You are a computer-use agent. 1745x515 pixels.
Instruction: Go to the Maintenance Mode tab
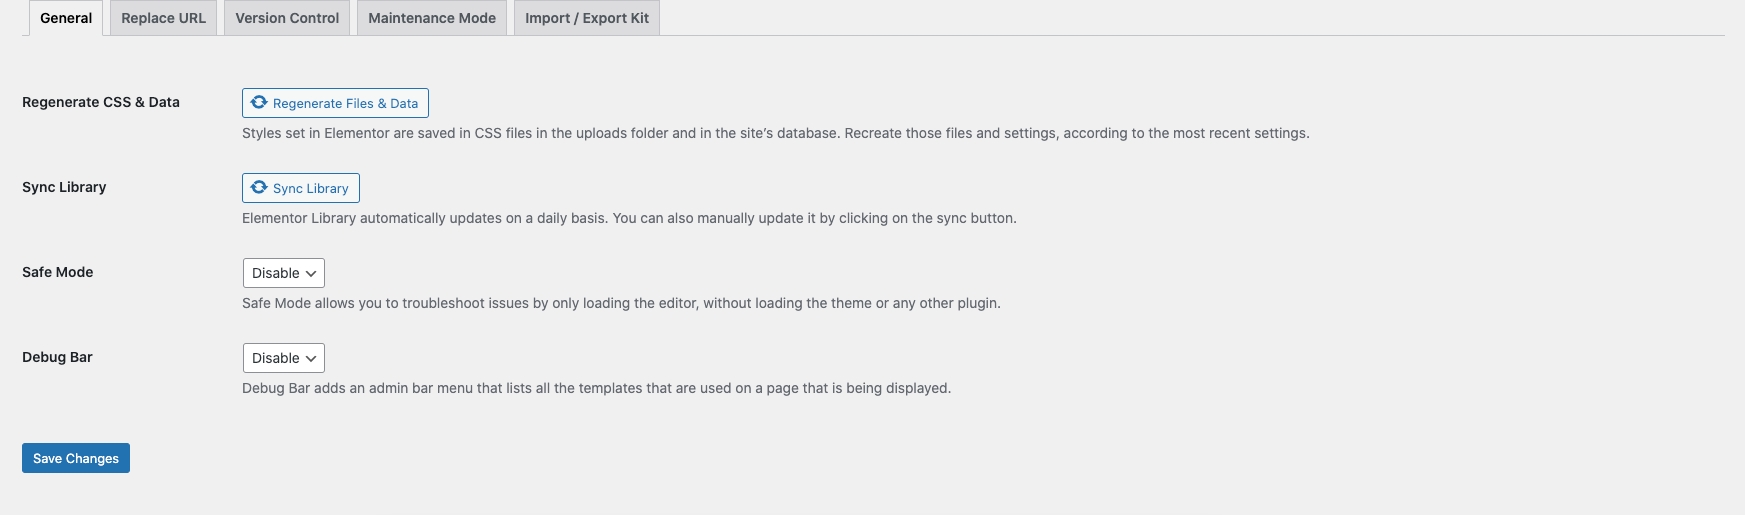pos(432,18)
